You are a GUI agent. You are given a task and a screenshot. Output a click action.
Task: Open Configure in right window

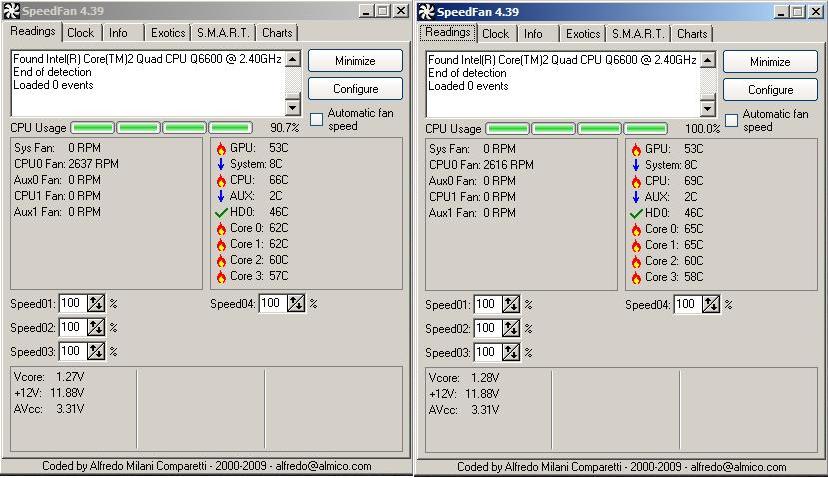[770, 90]
